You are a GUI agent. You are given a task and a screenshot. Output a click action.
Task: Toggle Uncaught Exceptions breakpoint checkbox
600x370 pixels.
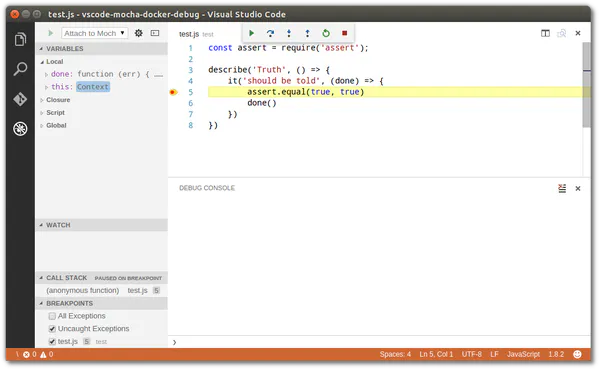tap(52, 329)
